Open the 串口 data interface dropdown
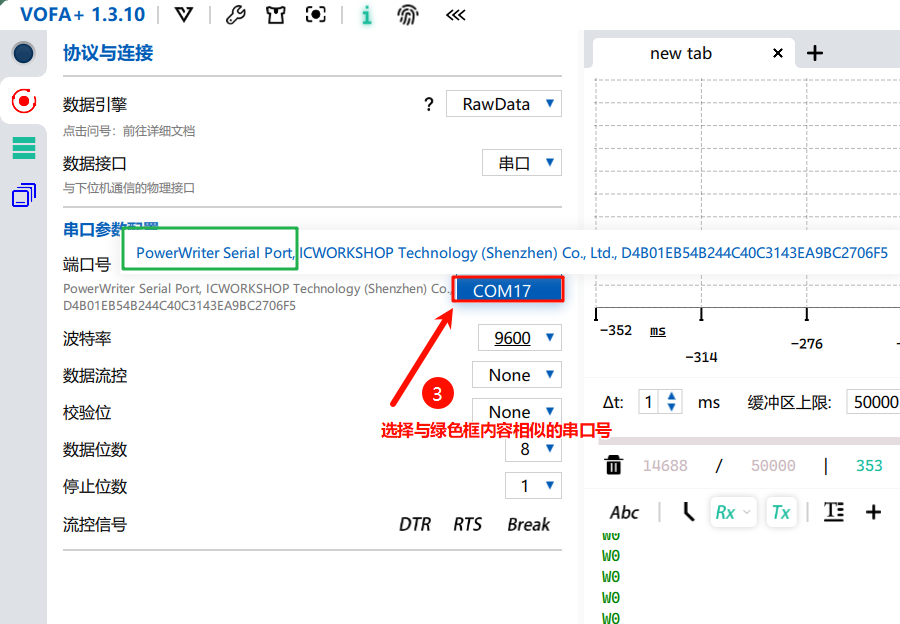The image size is (900, 624). 522,163
